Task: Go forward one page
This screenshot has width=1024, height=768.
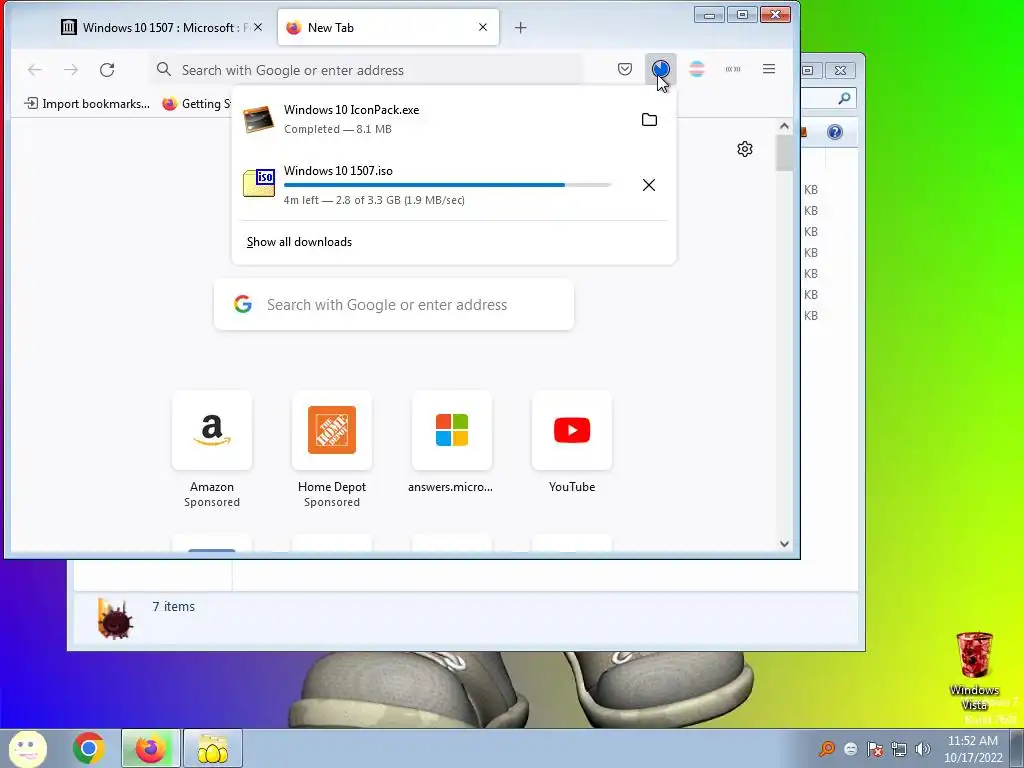Action: tap(71, 70)
